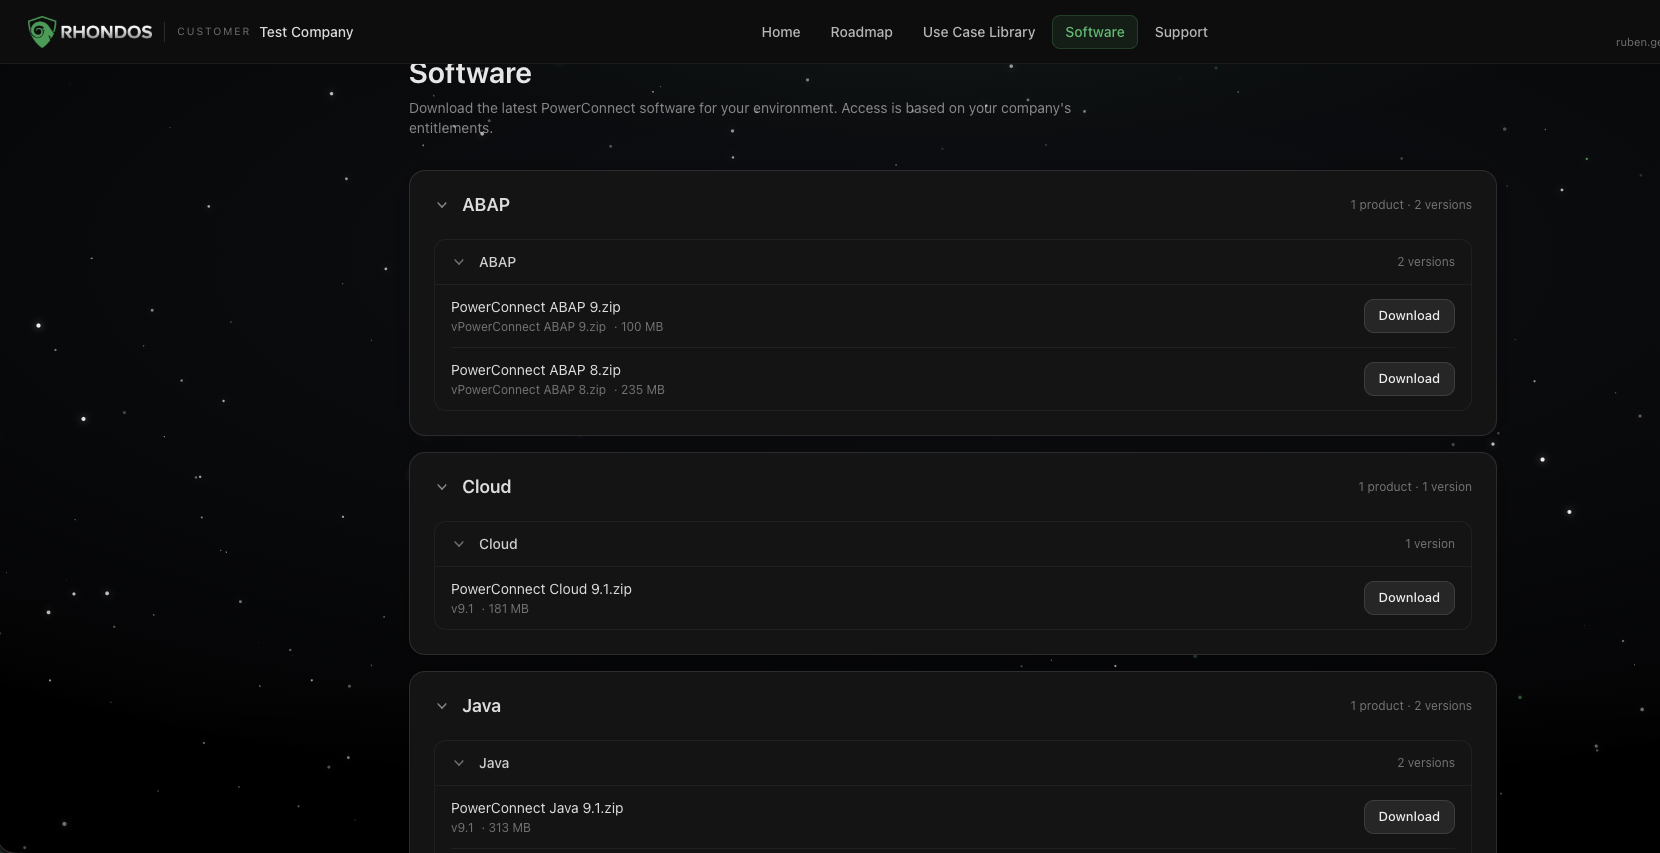Download PowerConnect ABAP 9.zip
Image resolution: width=1660 pixels, height=853 pixels.
[1409, 316]
